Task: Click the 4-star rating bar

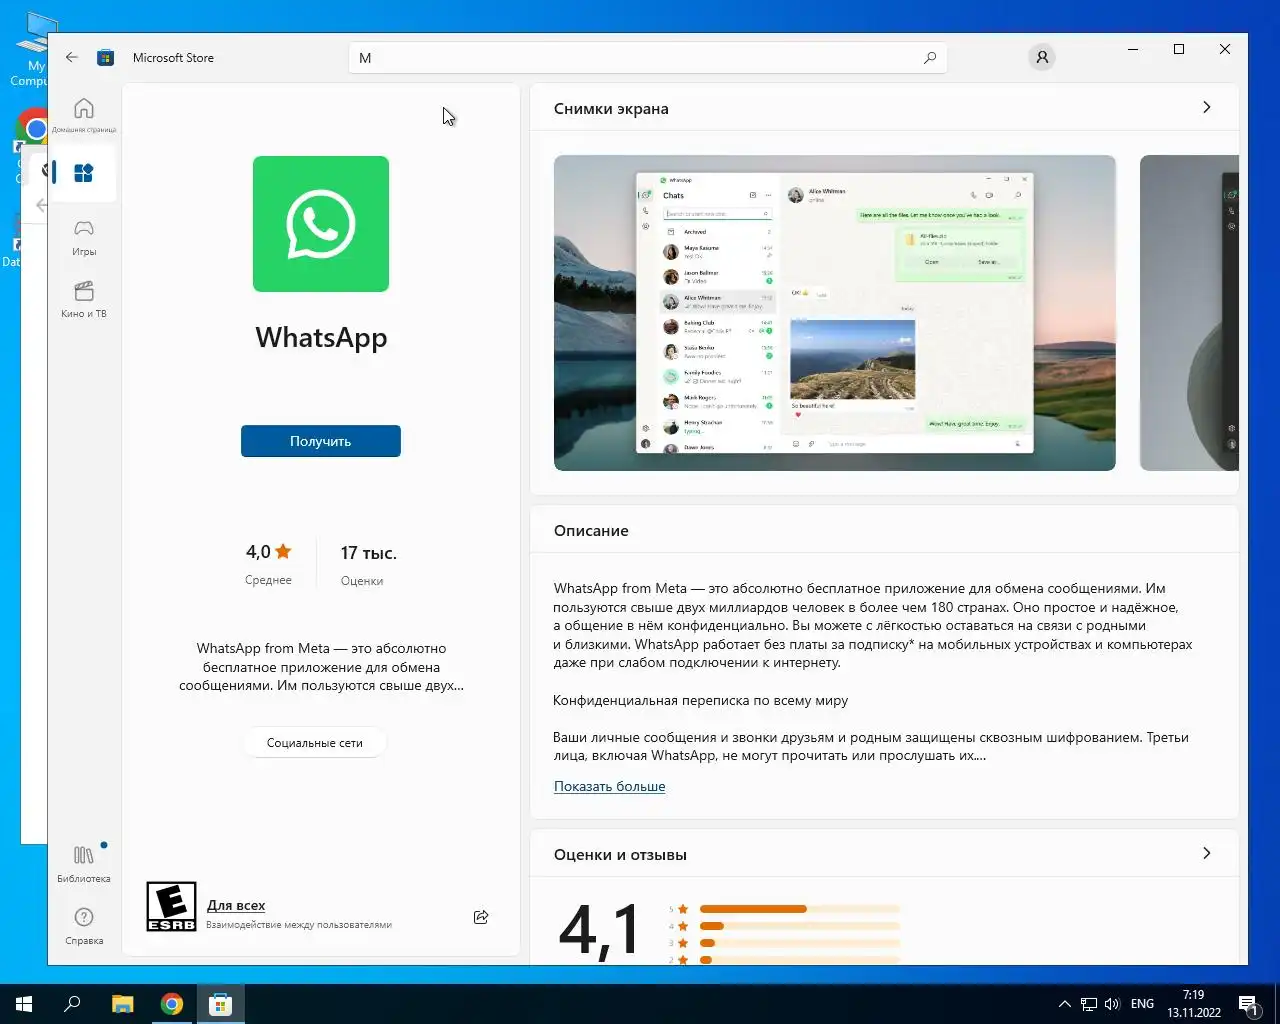Action: click(799, 926)
